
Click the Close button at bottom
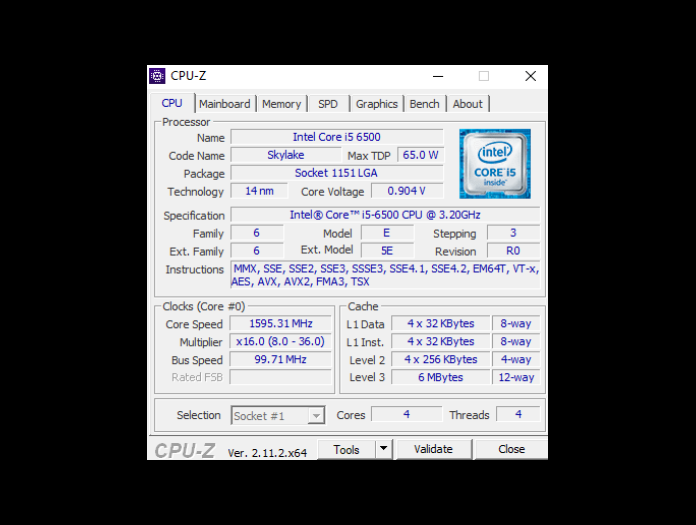pos(511,449)
